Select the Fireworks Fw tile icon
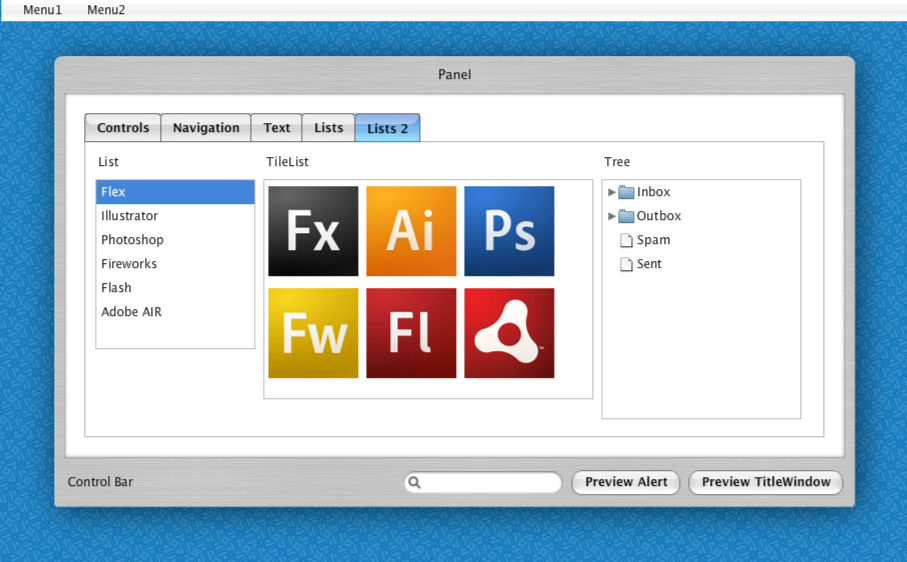 tap(313, 333)
